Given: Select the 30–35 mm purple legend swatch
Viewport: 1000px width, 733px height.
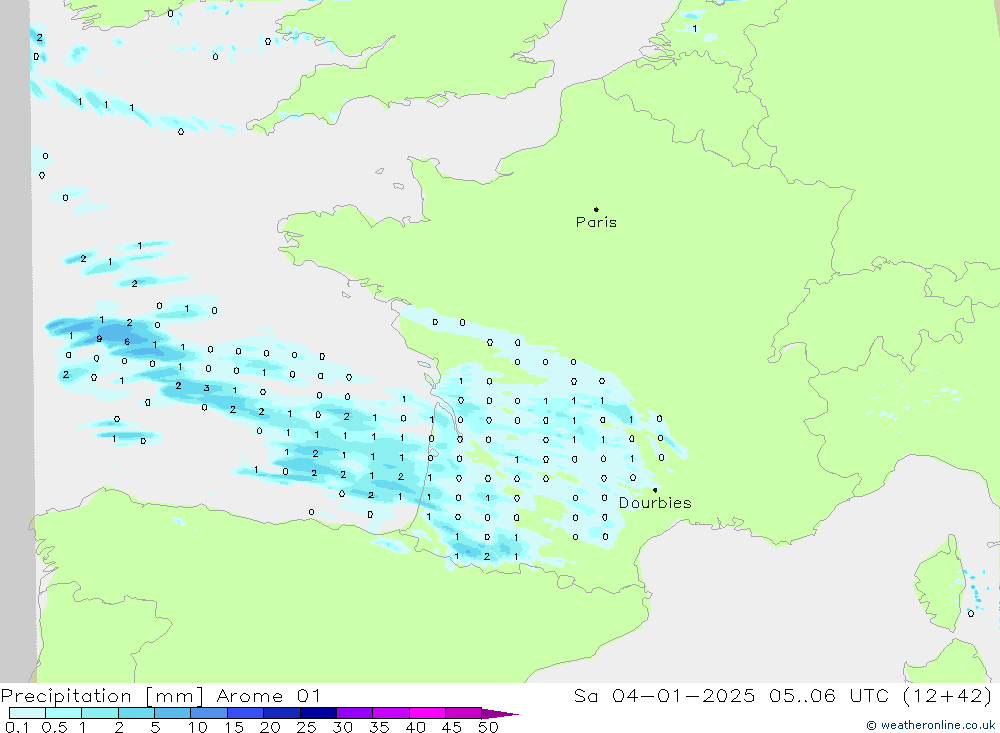Looking at the screenshot, I should [355, 713].
